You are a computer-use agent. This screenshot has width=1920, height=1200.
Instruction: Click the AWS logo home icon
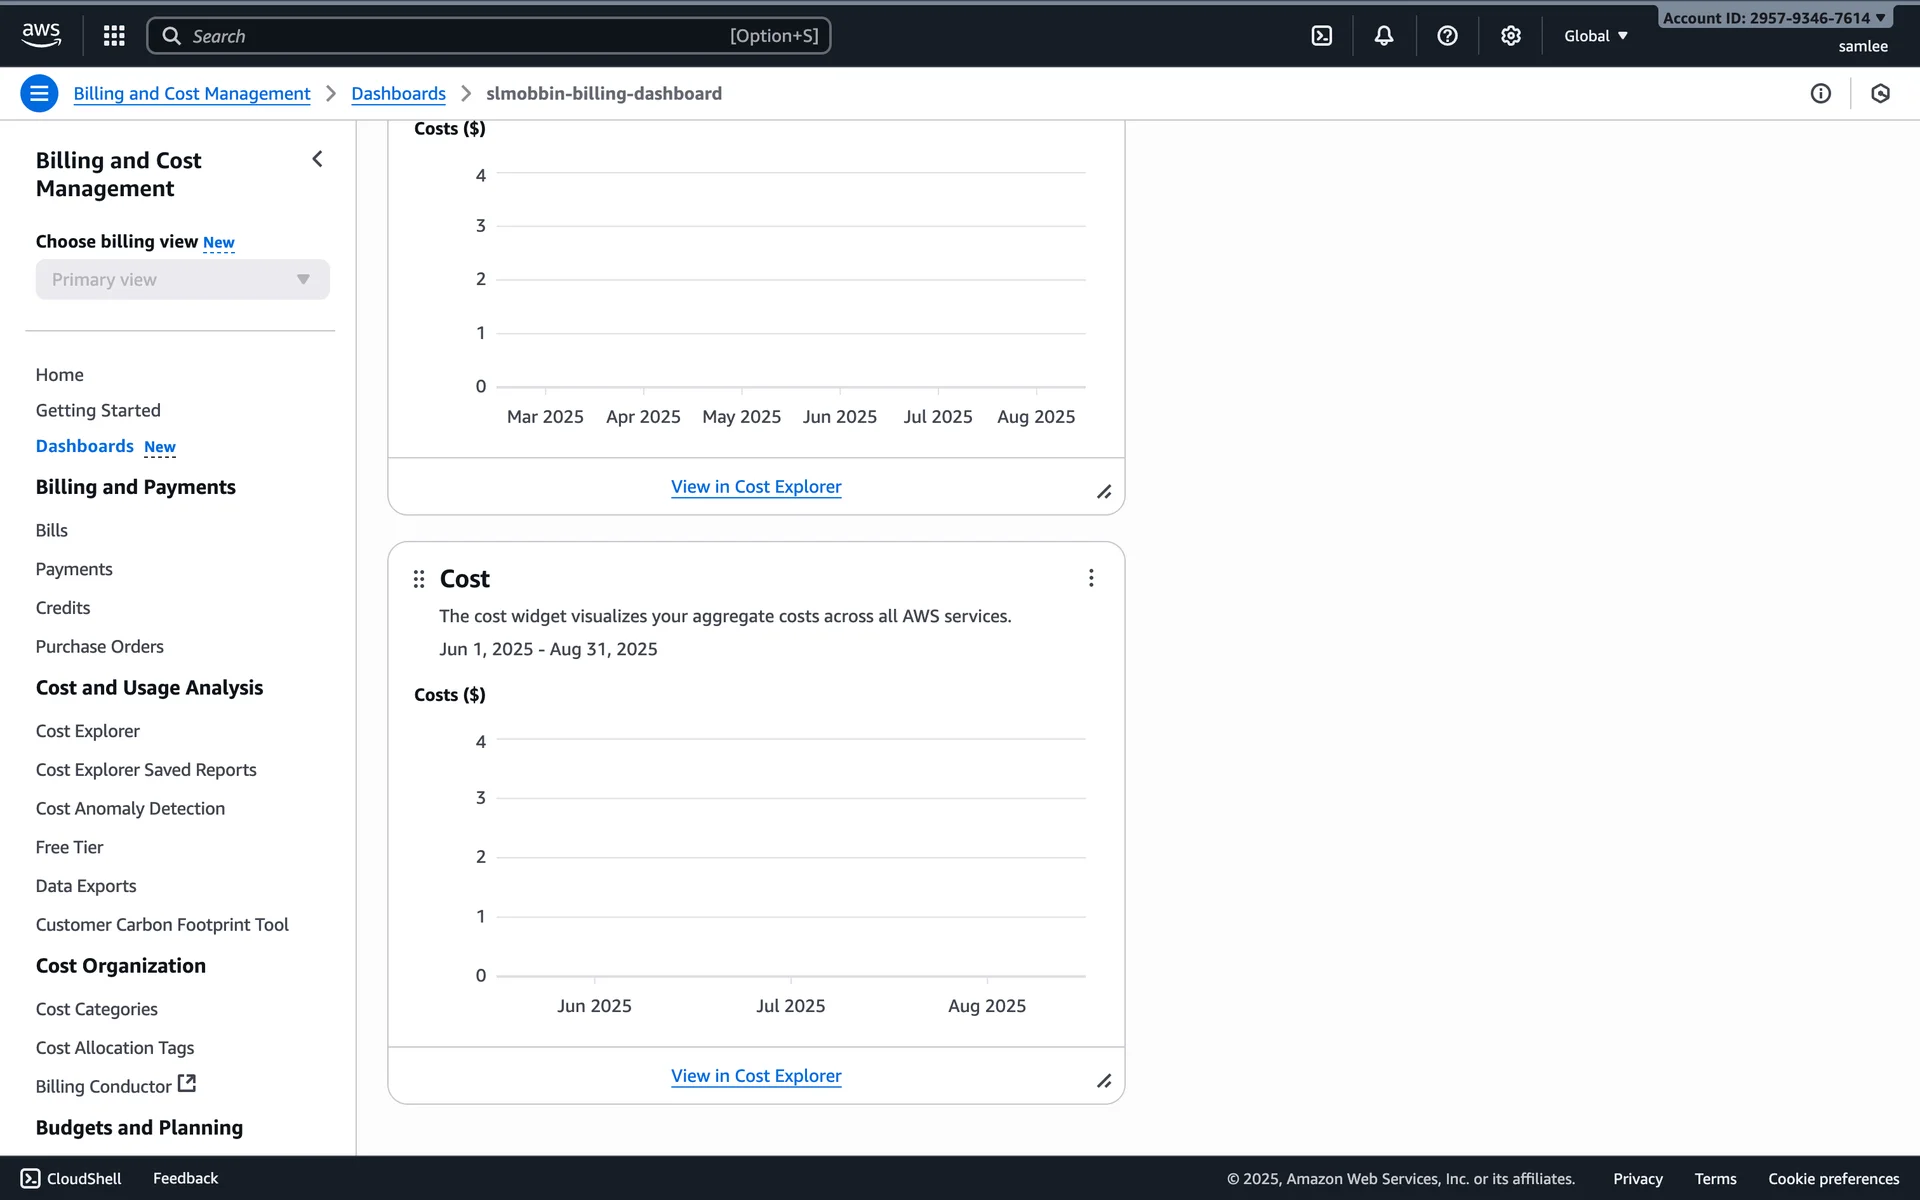[x=41, y=35]
